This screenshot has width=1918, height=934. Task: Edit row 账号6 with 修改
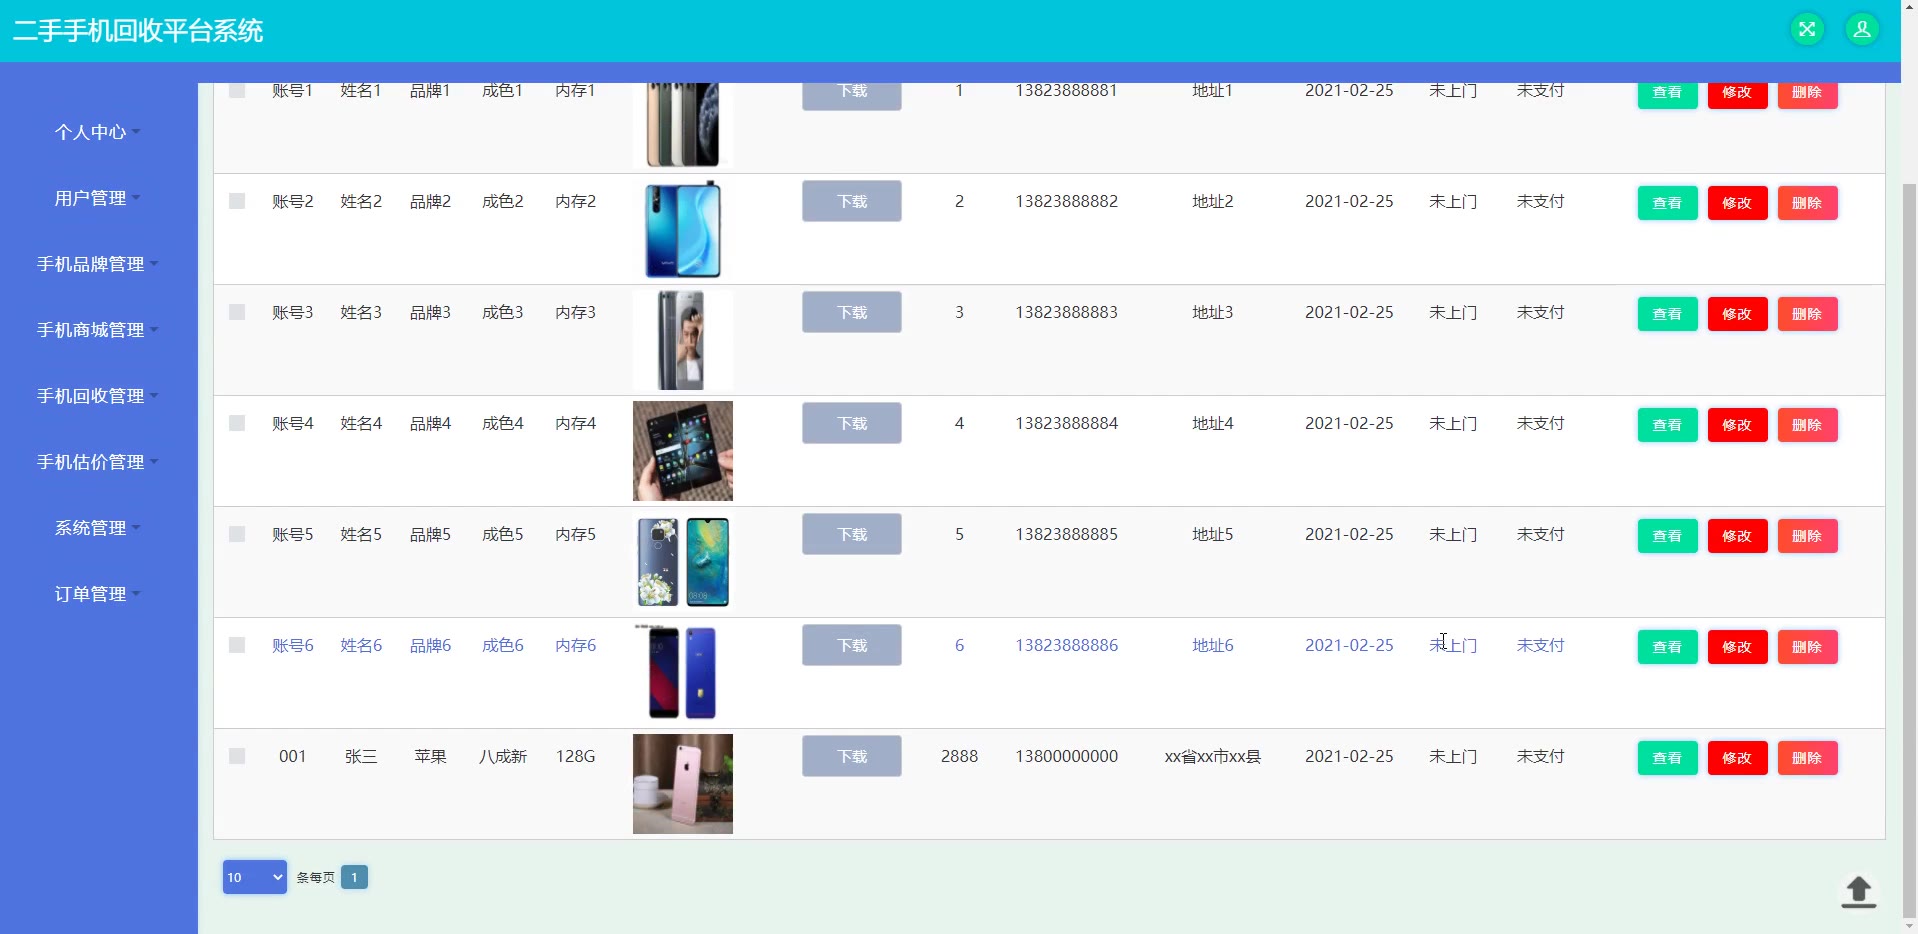(1737, 647)
